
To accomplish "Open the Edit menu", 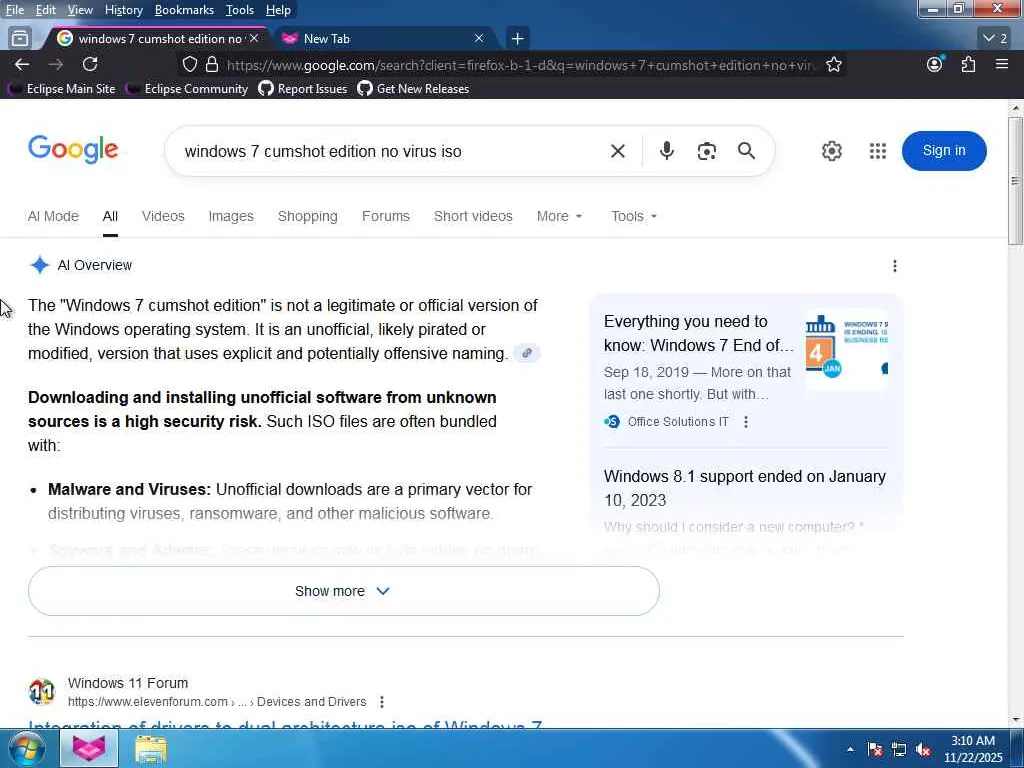I will click(46, 10).
